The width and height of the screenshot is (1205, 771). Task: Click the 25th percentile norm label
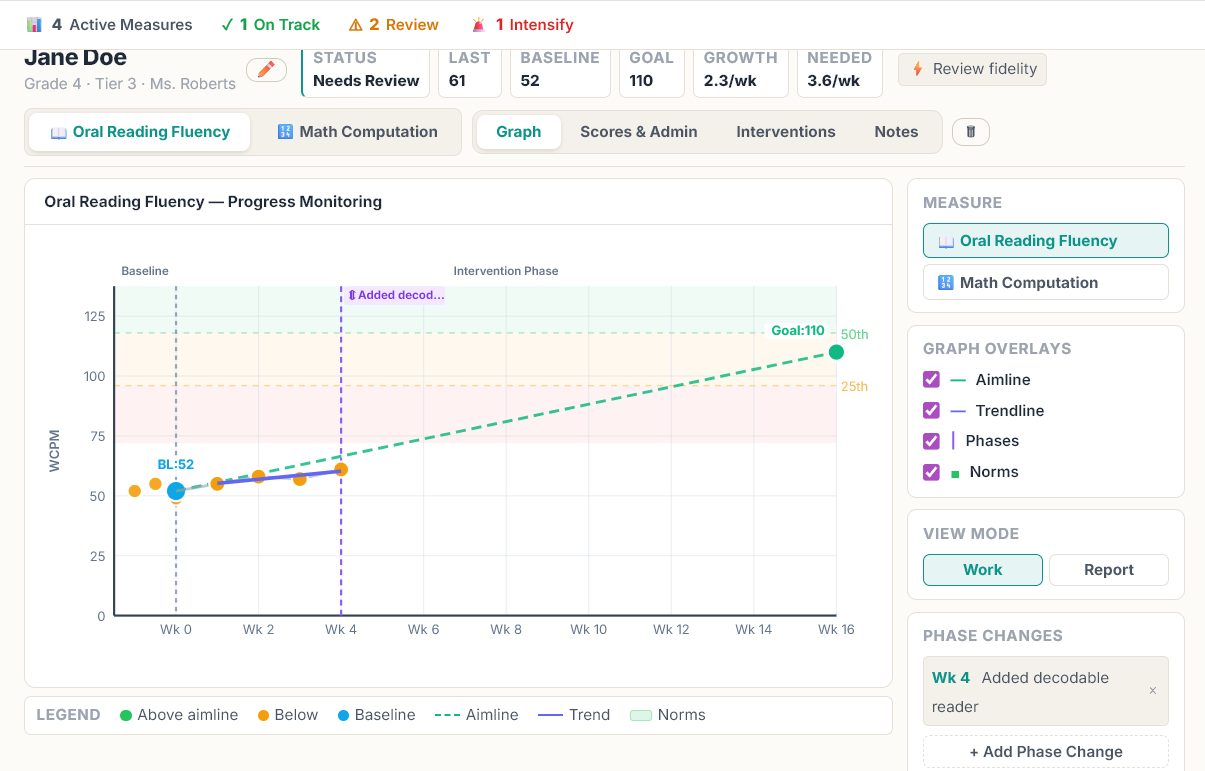854,387
